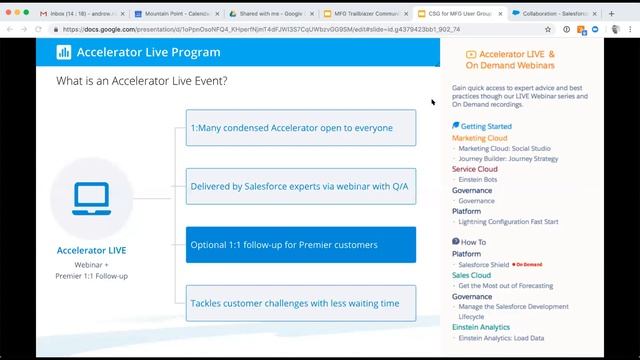Click the 'How To' section heading
Image resolution: width=640 pixels, height=360 pixels.
(x=473, y=242)
